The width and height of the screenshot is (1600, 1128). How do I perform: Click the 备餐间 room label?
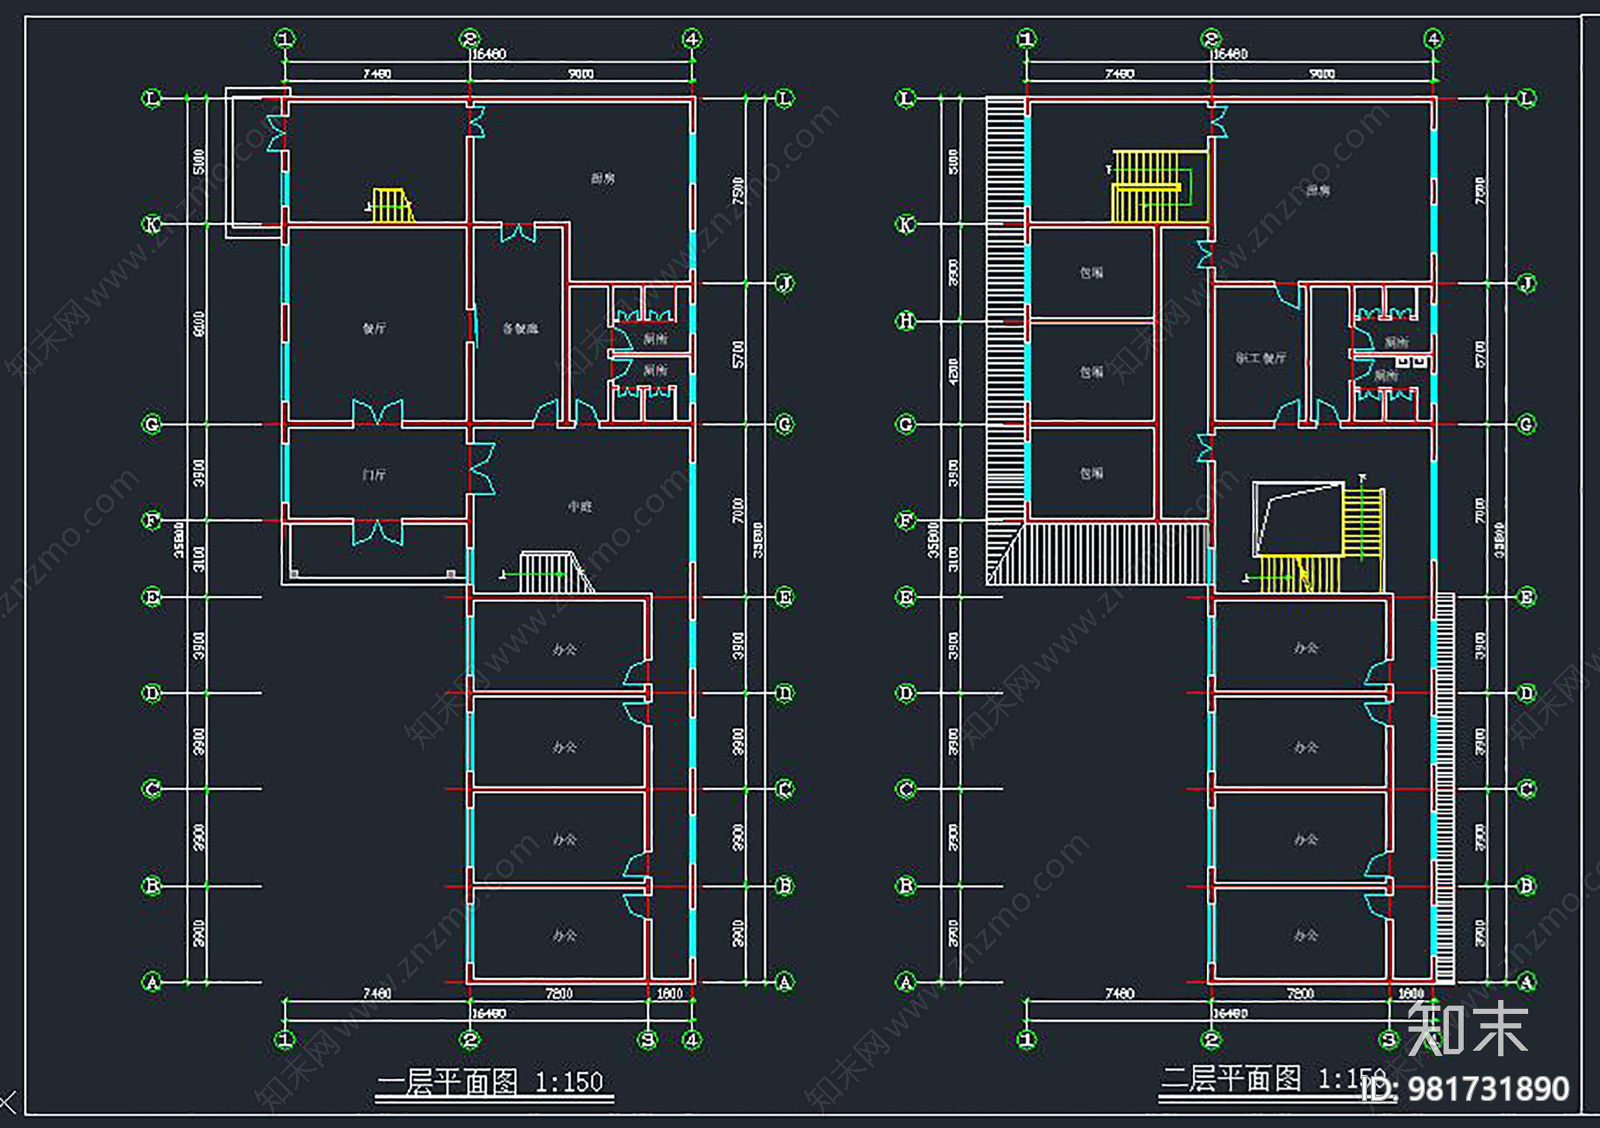pyautogui.click(x=520, y=328)
